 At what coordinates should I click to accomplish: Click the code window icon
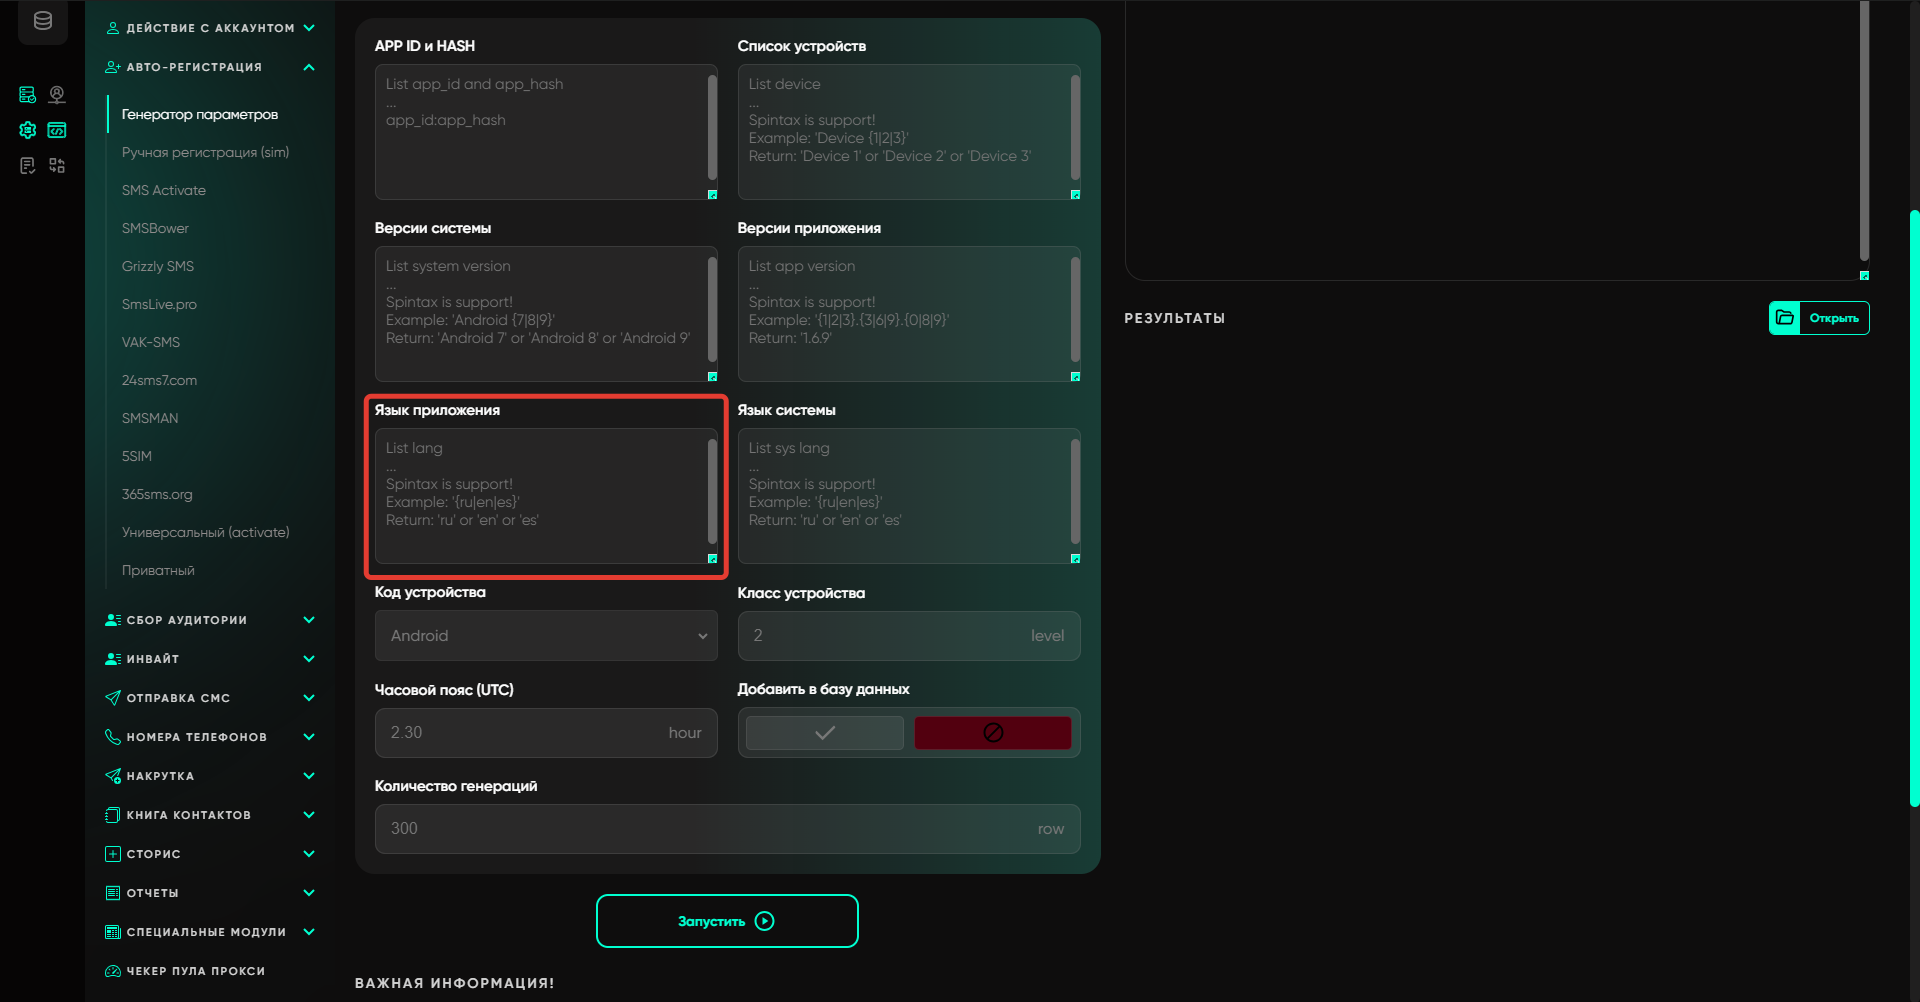point(57,130)
